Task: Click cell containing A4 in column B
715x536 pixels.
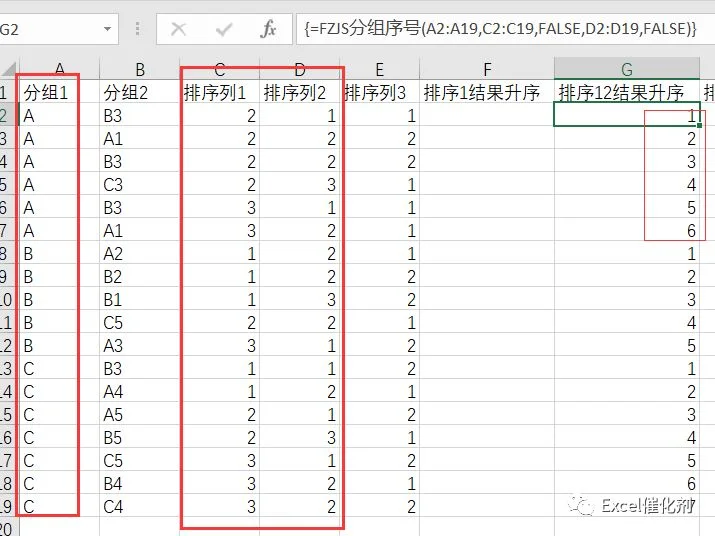Action: click(140, 391)
